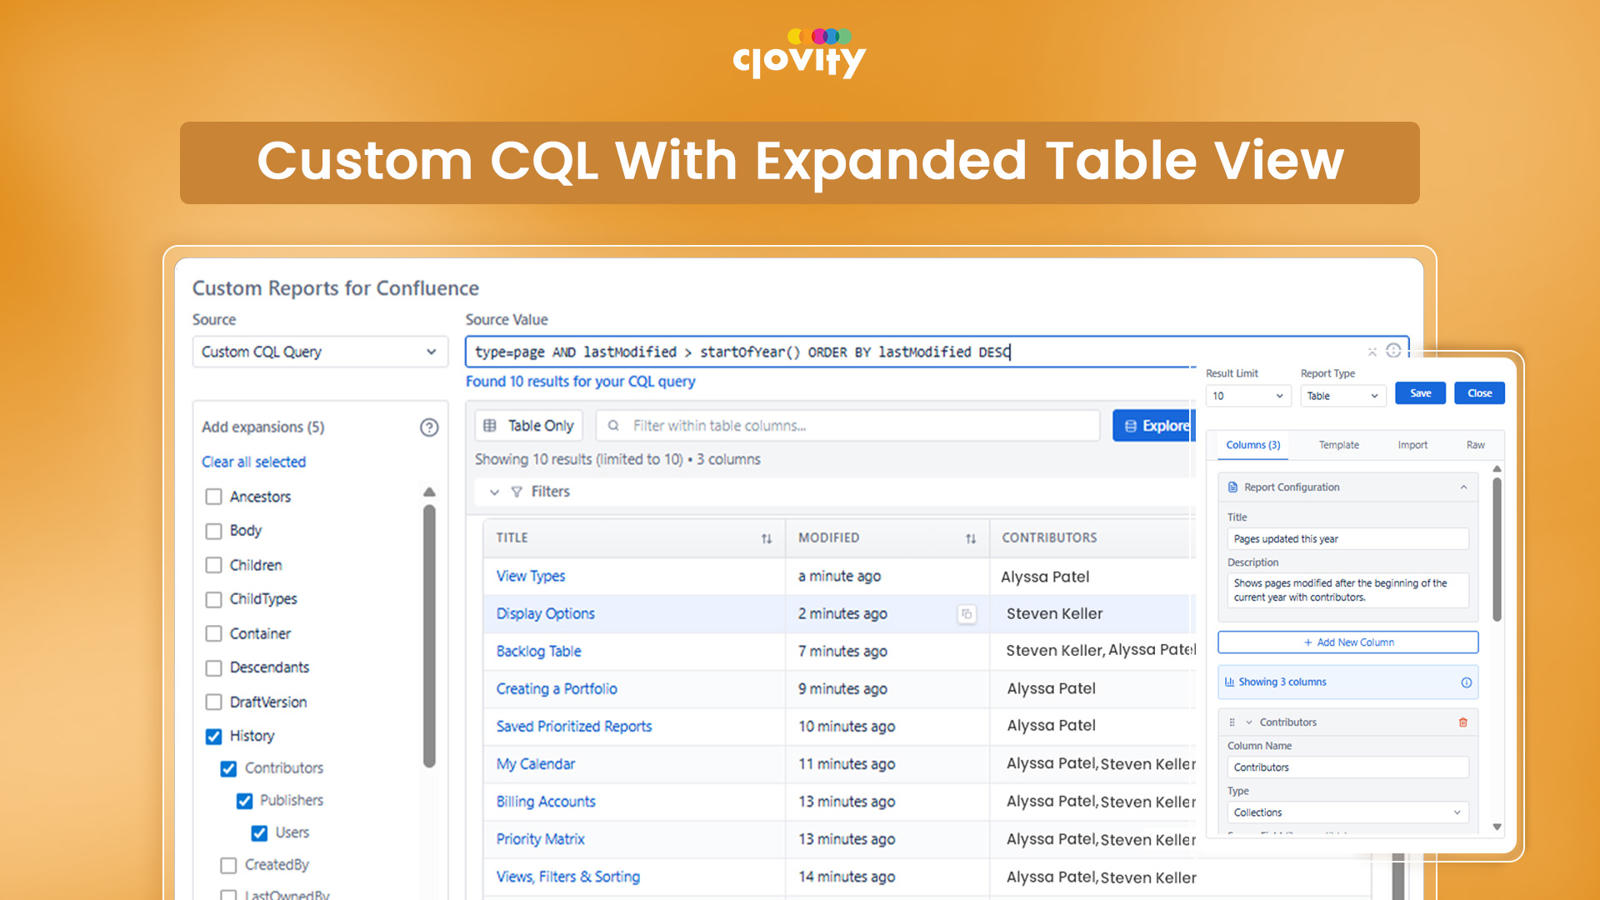Click the bar chart icon beside Showing 3 columns
The width and height of the screenshot is (1600, 900).
(x=1230, y=682)
